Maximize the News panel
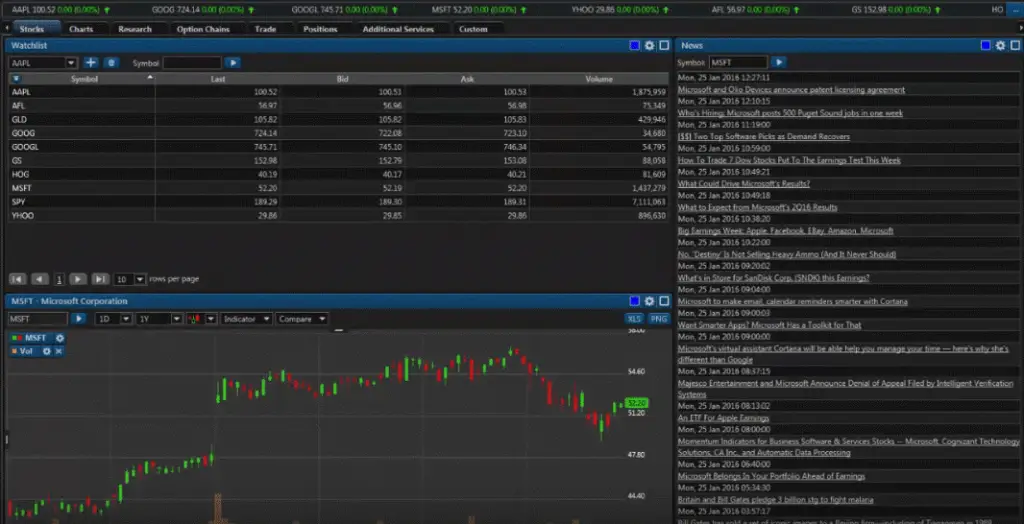 1015,46
